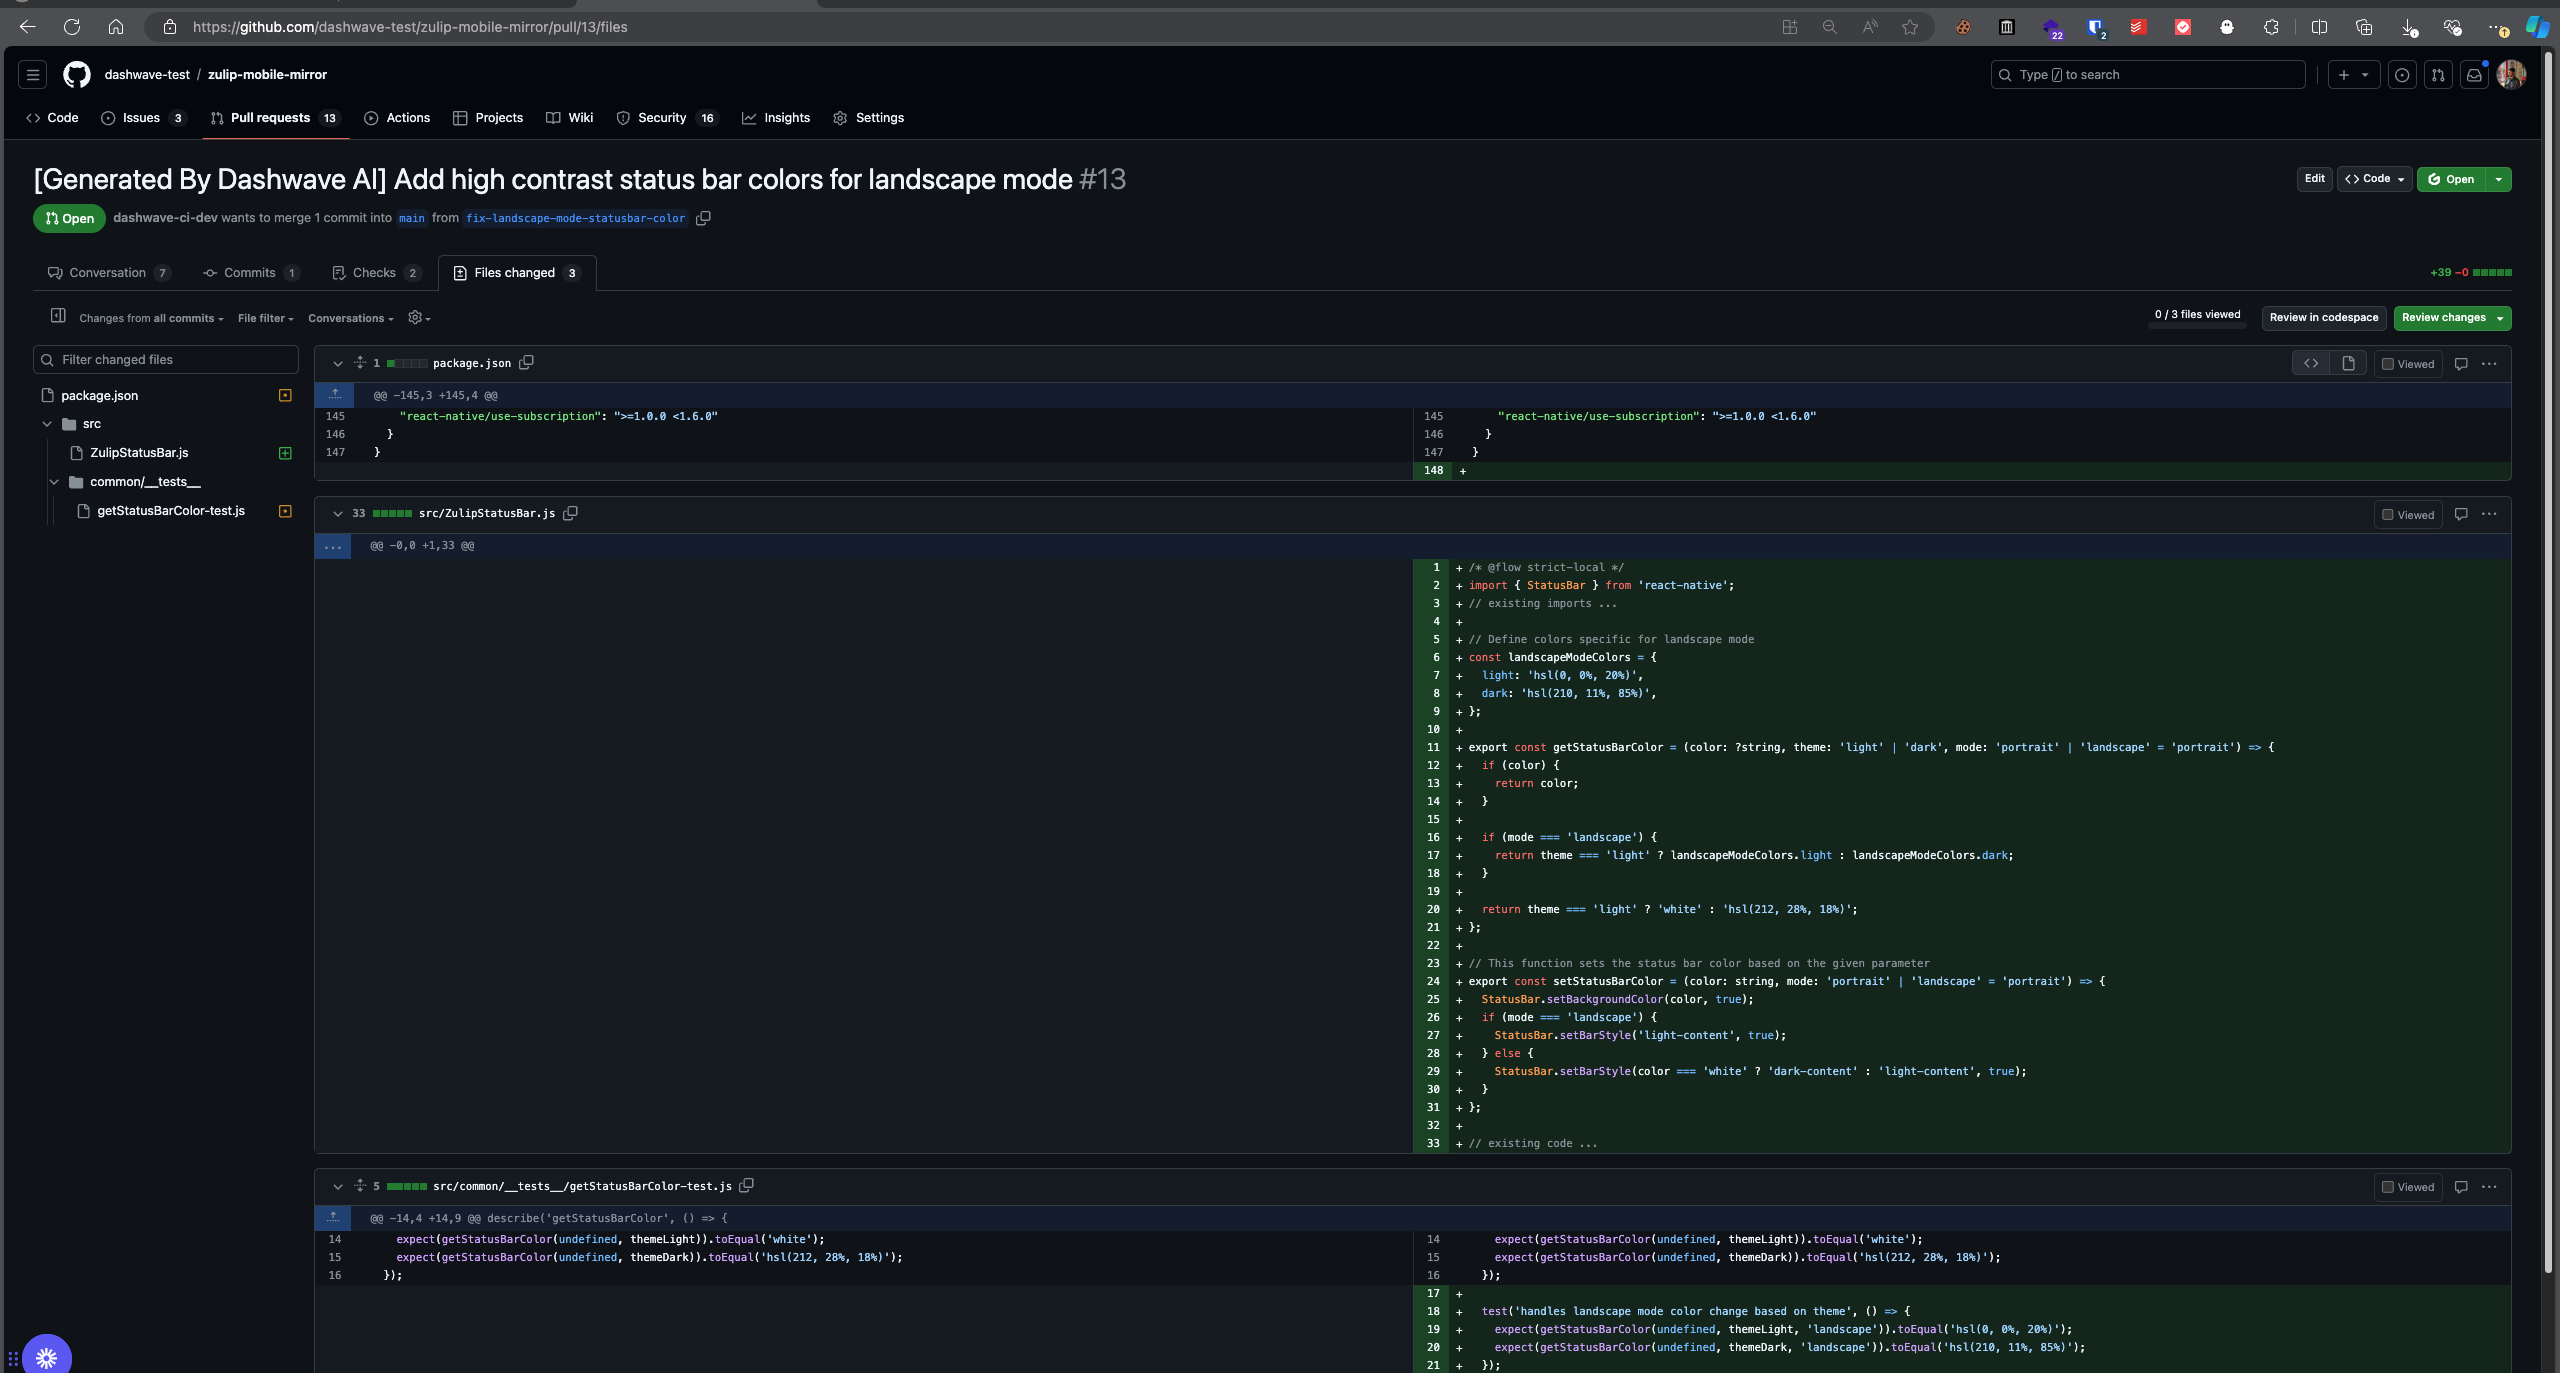Copy the getStatusBarColor-test.js file path

click(x=747, y=1186)
